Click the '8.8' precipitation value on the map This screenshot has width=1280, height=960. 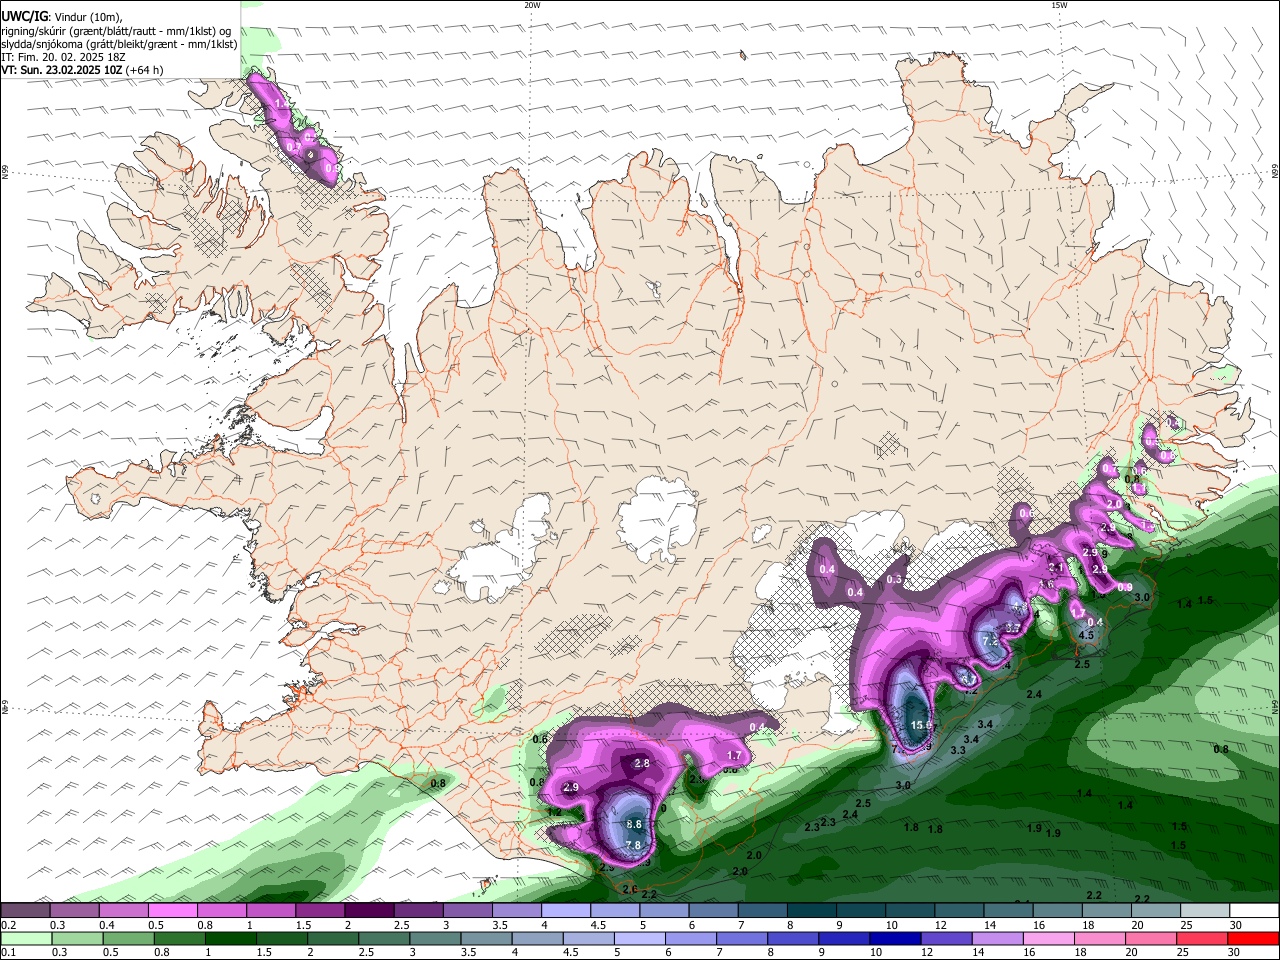point(634,824)
